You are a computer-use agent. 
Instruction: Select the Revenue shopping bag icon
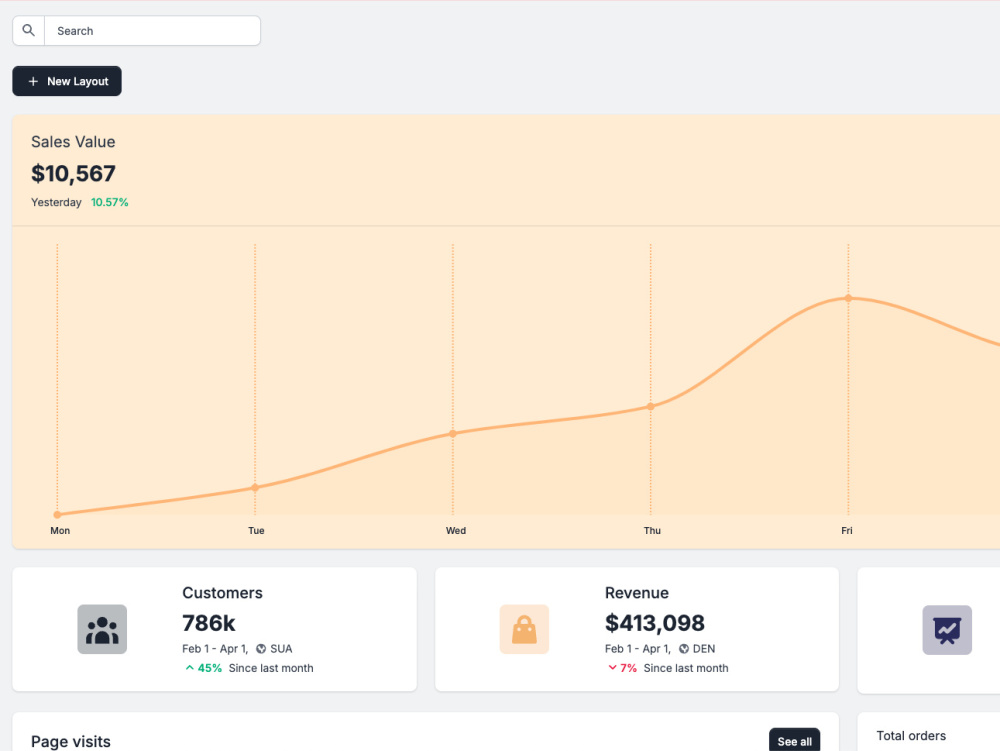(524, 629)
